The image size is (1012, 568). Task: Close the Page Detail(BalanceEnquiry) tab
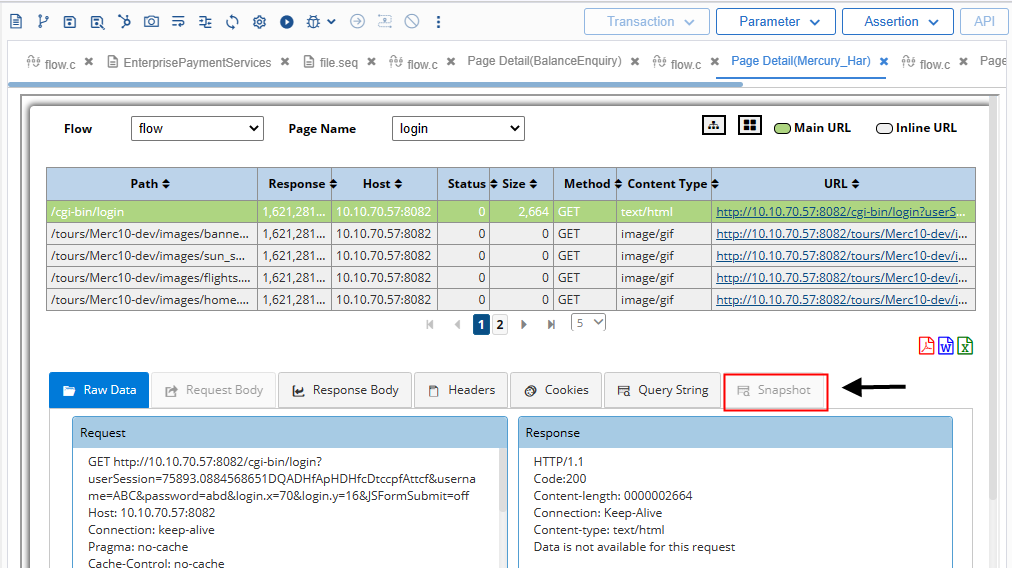click(x=635, y=61)
